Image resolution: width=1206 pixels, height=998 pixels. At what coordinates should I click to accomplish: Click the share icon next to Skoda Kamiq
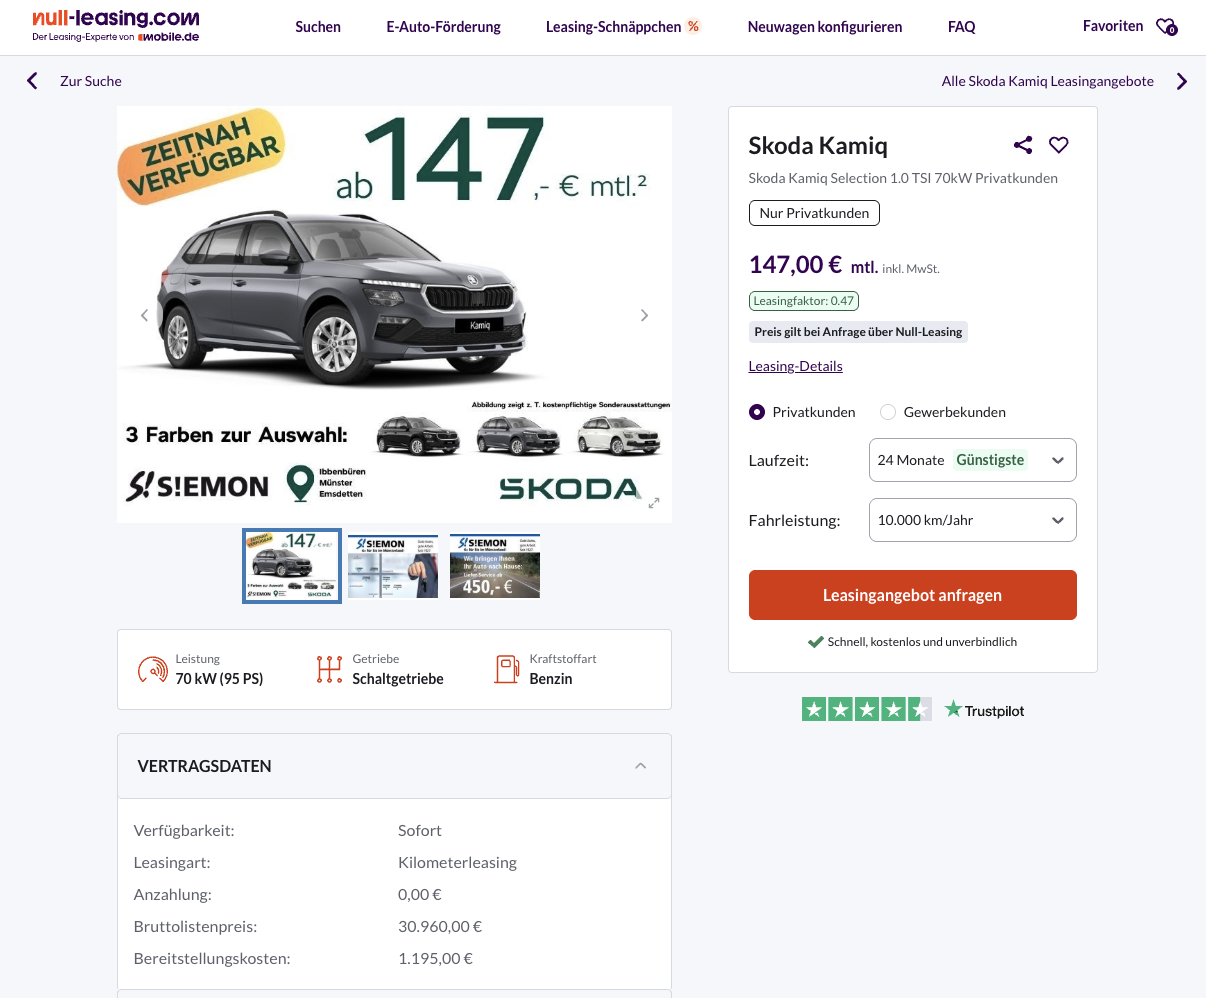click(x=1022, y=145)
